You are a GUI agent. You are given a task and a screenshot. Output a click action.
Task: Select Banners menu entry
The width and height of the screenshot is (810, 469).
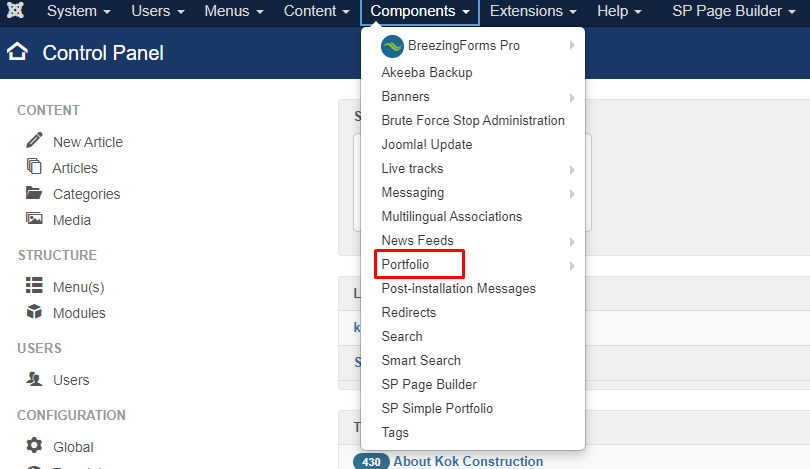pos(406,97)
